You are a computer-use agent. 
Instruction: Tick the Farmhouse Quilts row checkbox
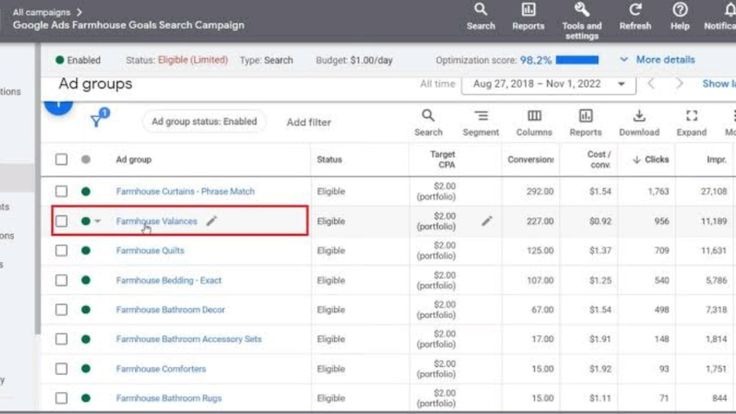click(62, 251)
